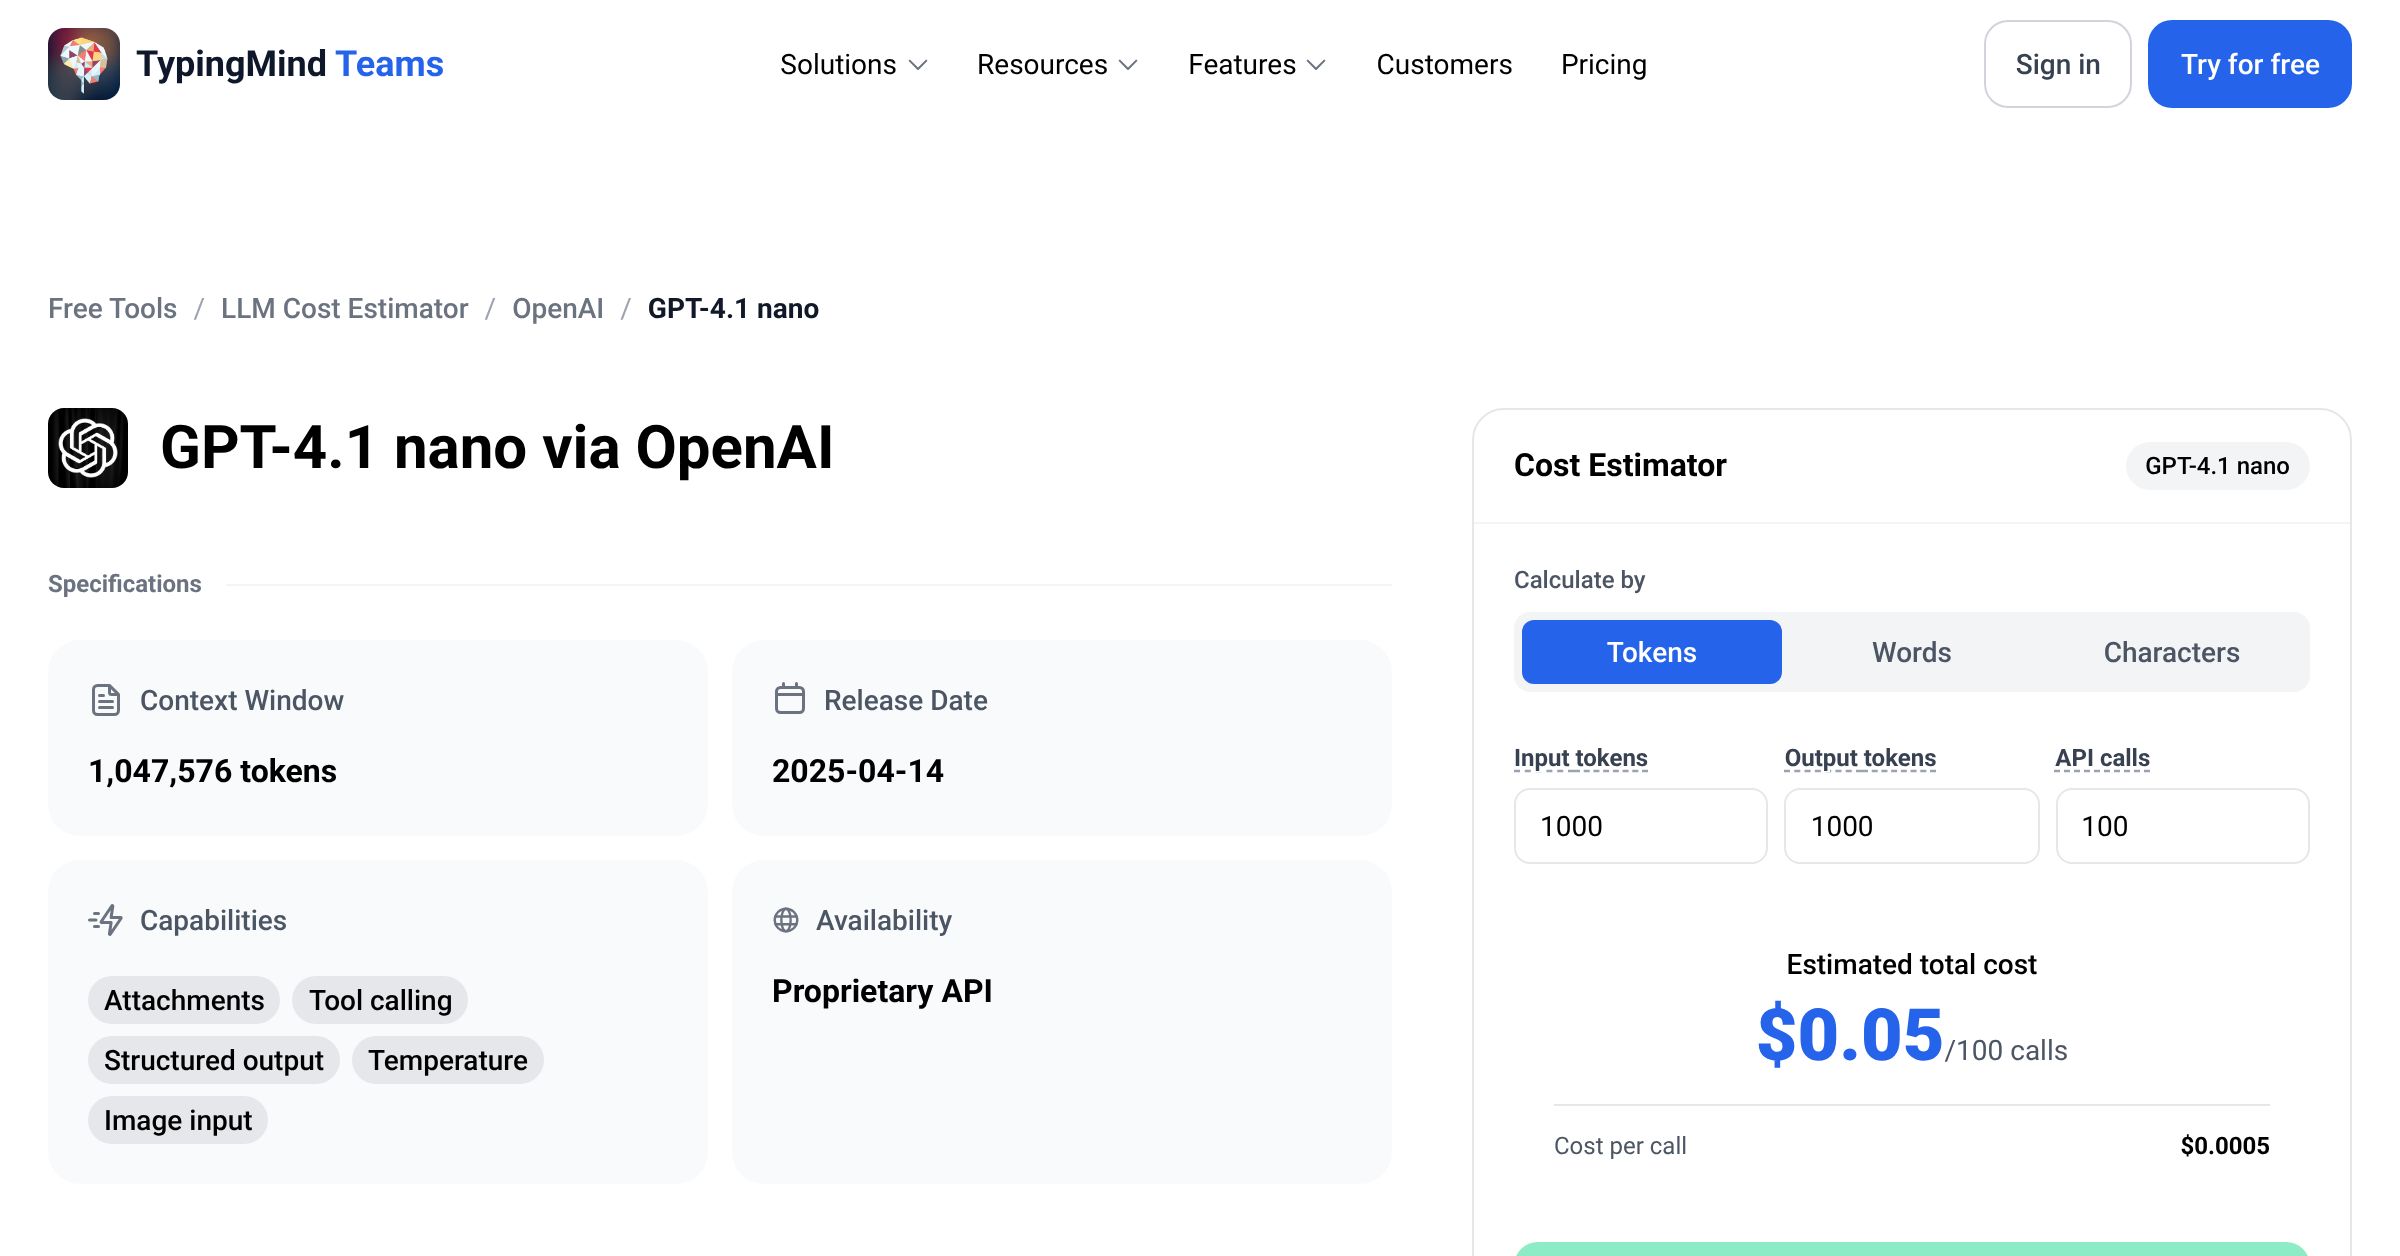
Task: Focus the Output tokens field
Action: pos(1912,826)
